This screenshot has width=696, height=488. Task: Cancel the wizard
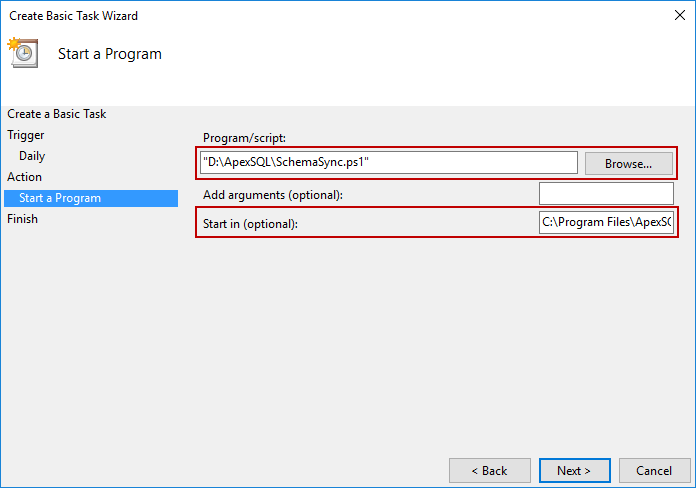pos(655,470)
